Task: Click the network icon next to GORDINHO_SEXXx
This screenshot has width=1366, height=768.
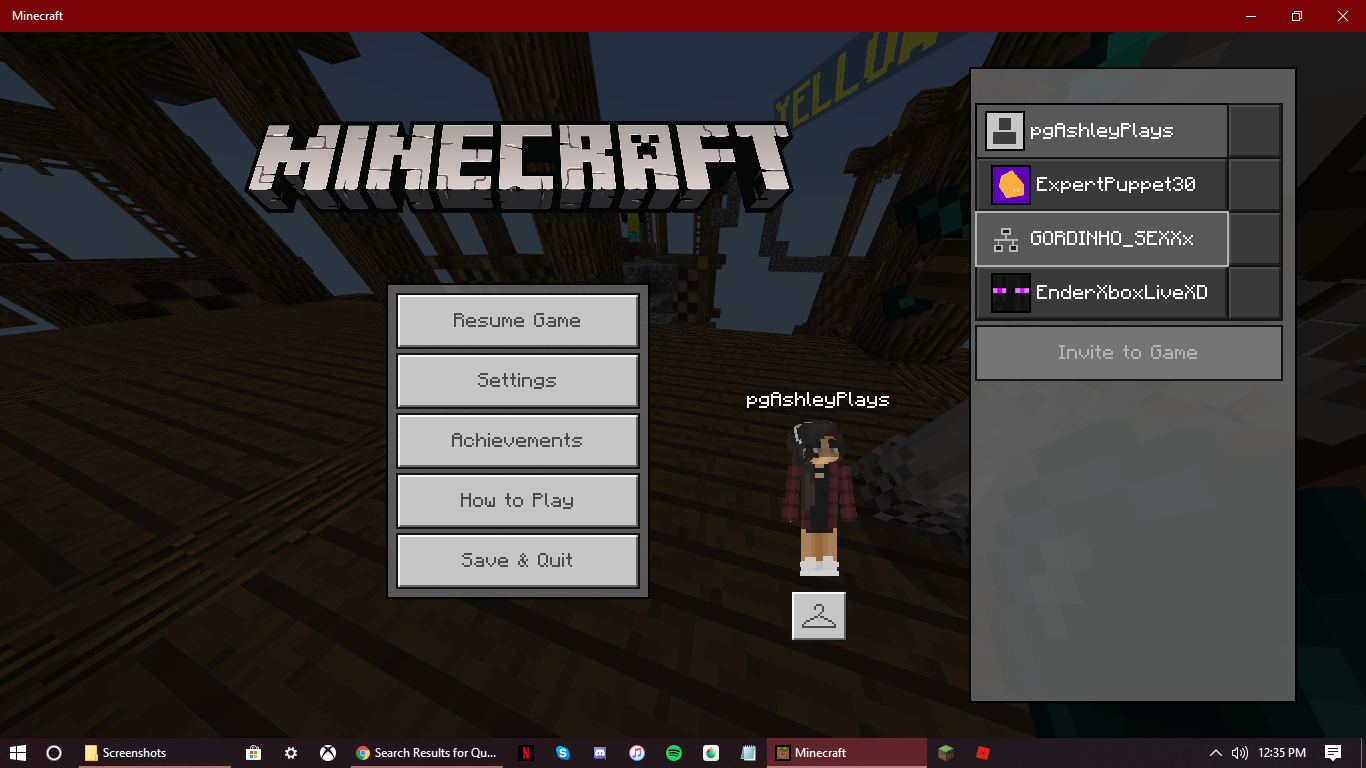Action: click(x=1005, y=239)
